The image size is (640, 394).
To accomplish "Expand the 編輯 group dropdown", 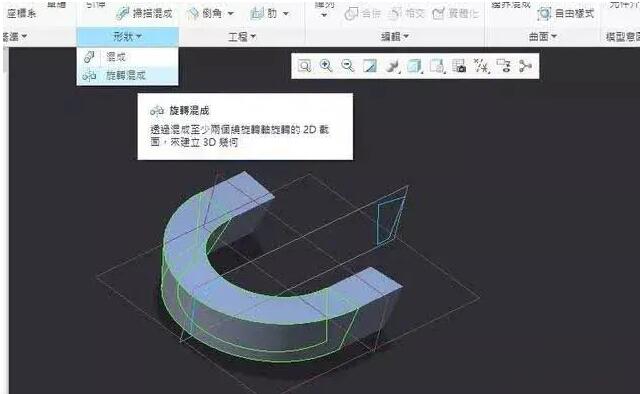I will pos(395,37).
